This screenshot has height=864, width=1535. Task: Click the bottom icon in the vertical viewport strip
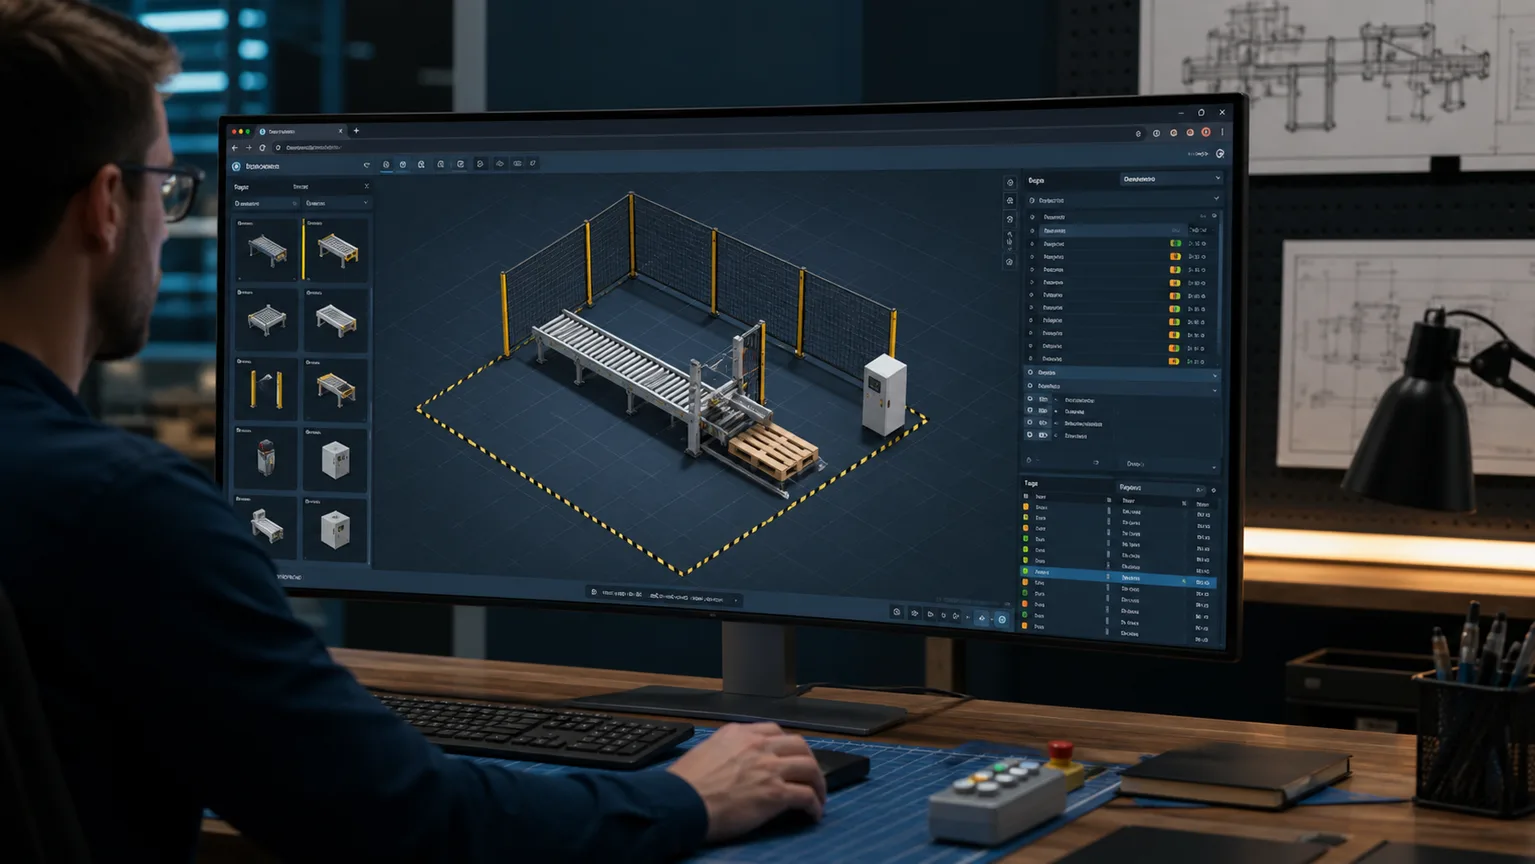[x=1010, y=262]
